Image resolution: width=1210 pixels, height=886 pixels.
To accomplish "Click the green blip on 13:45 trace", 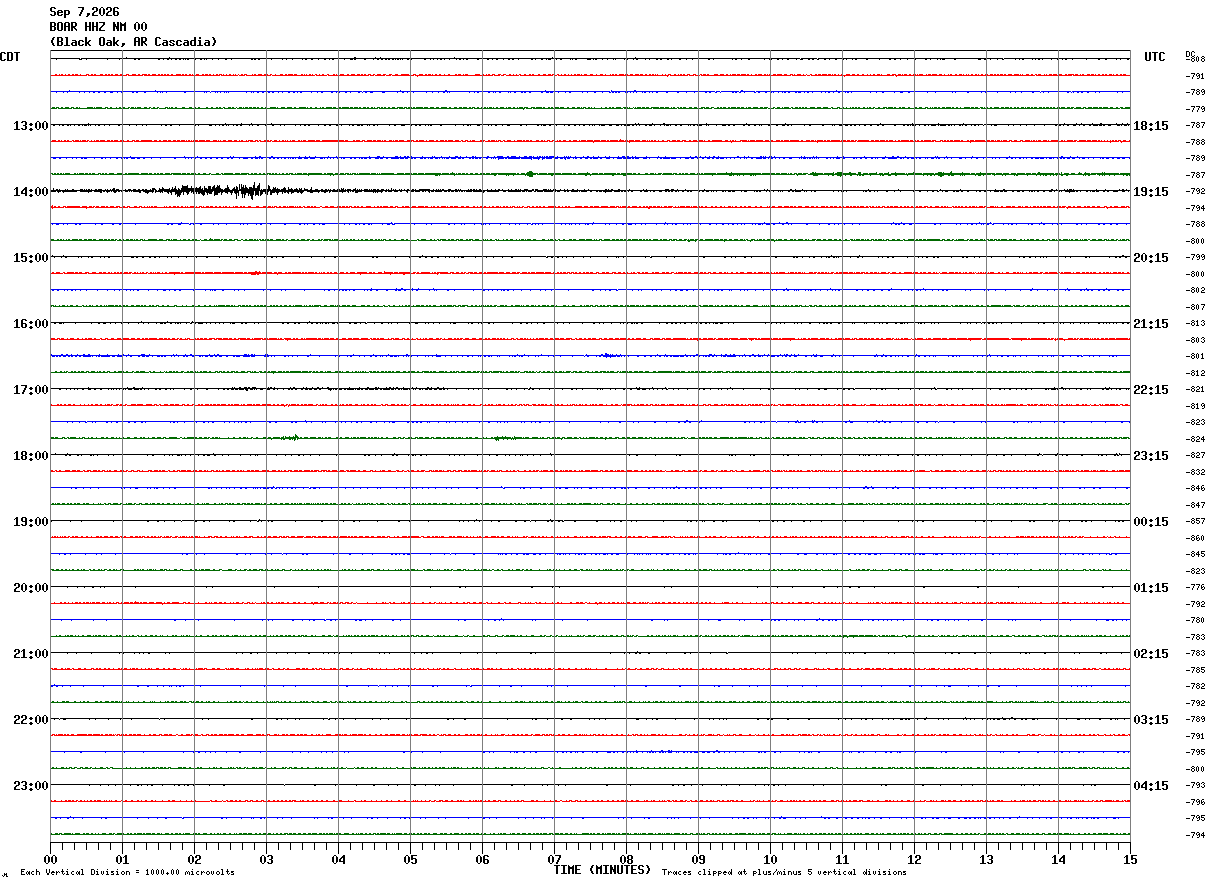I will click(x=529, y=174).
